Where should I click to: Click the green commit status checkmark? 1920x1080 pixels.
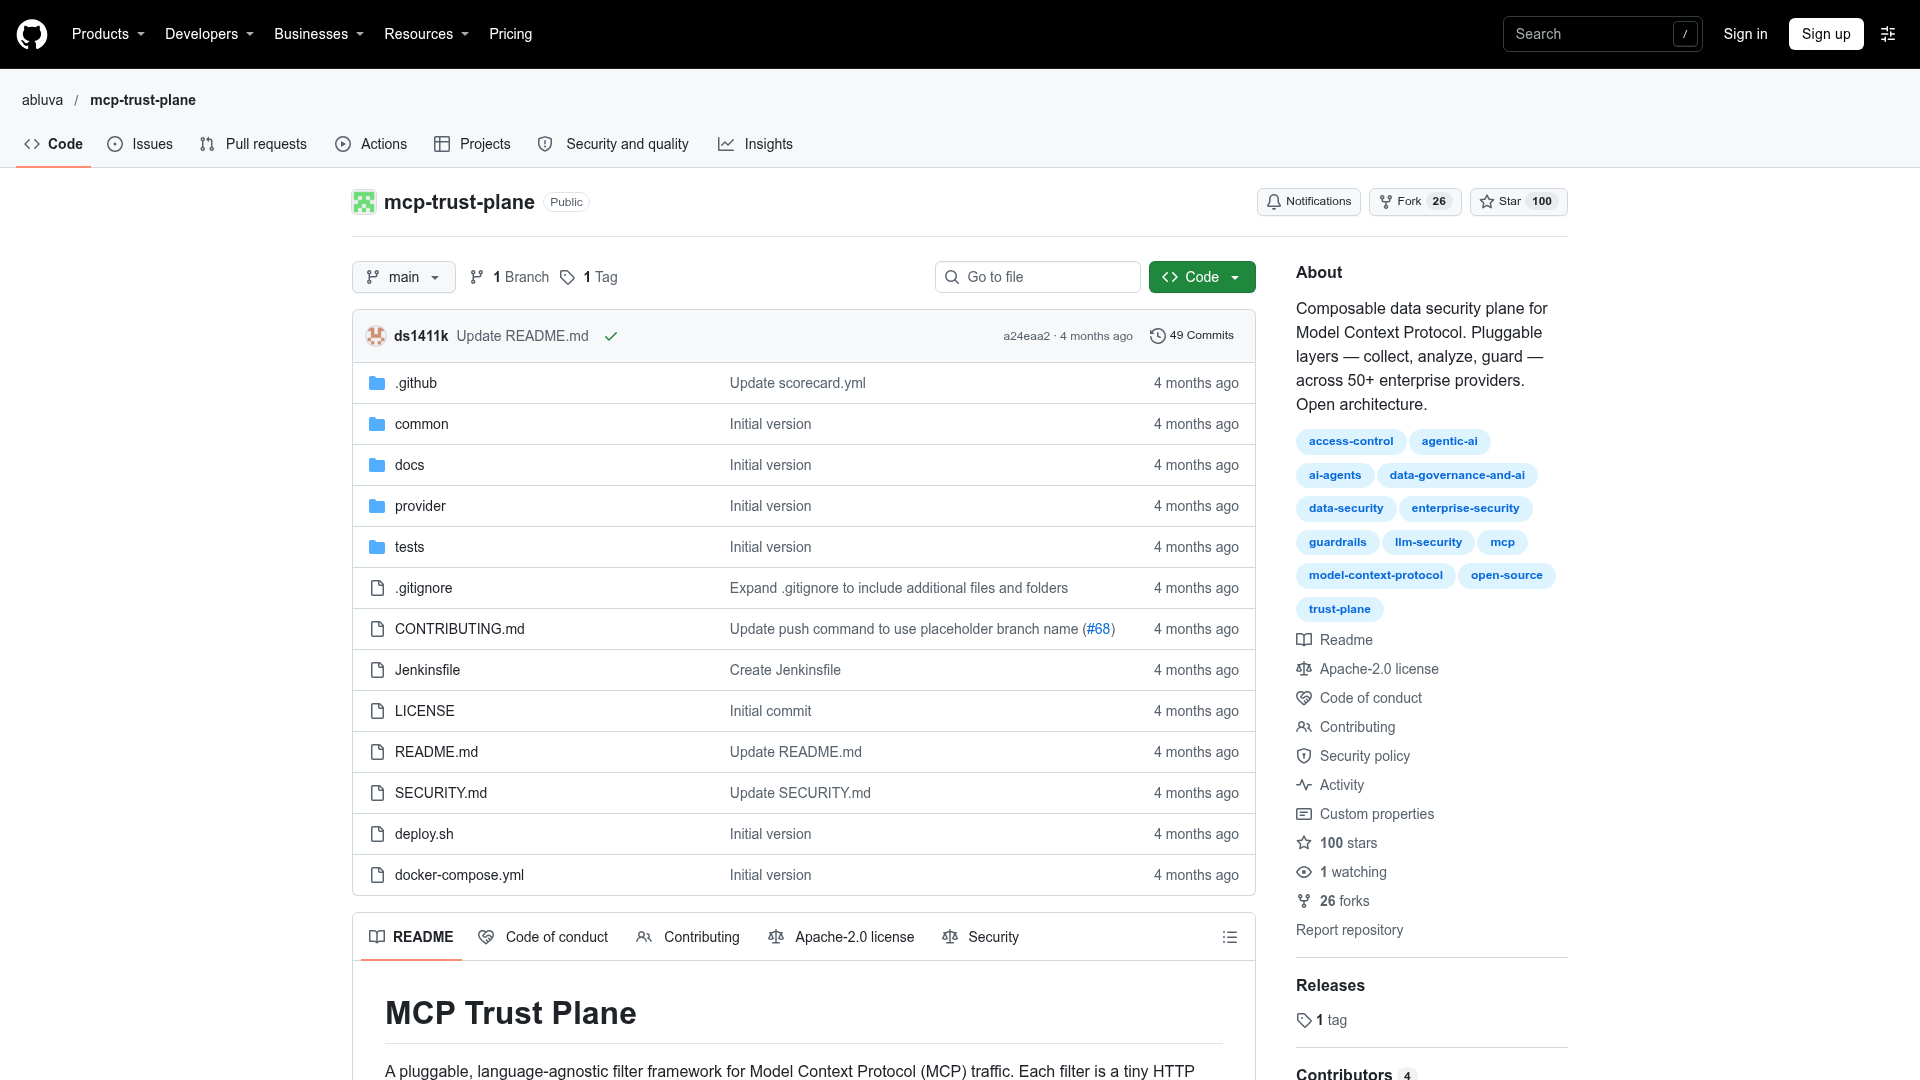click(x=611, y=336)
